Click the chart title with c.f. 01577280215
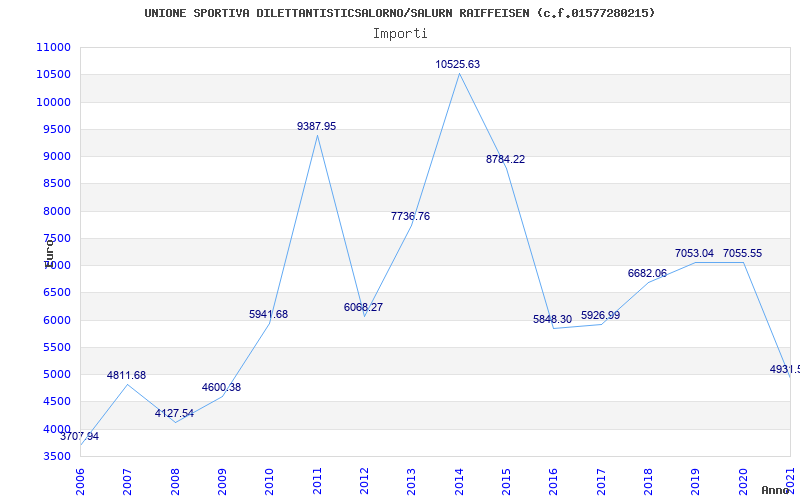This screenshot has height=500, width=800. coord(399,13)
